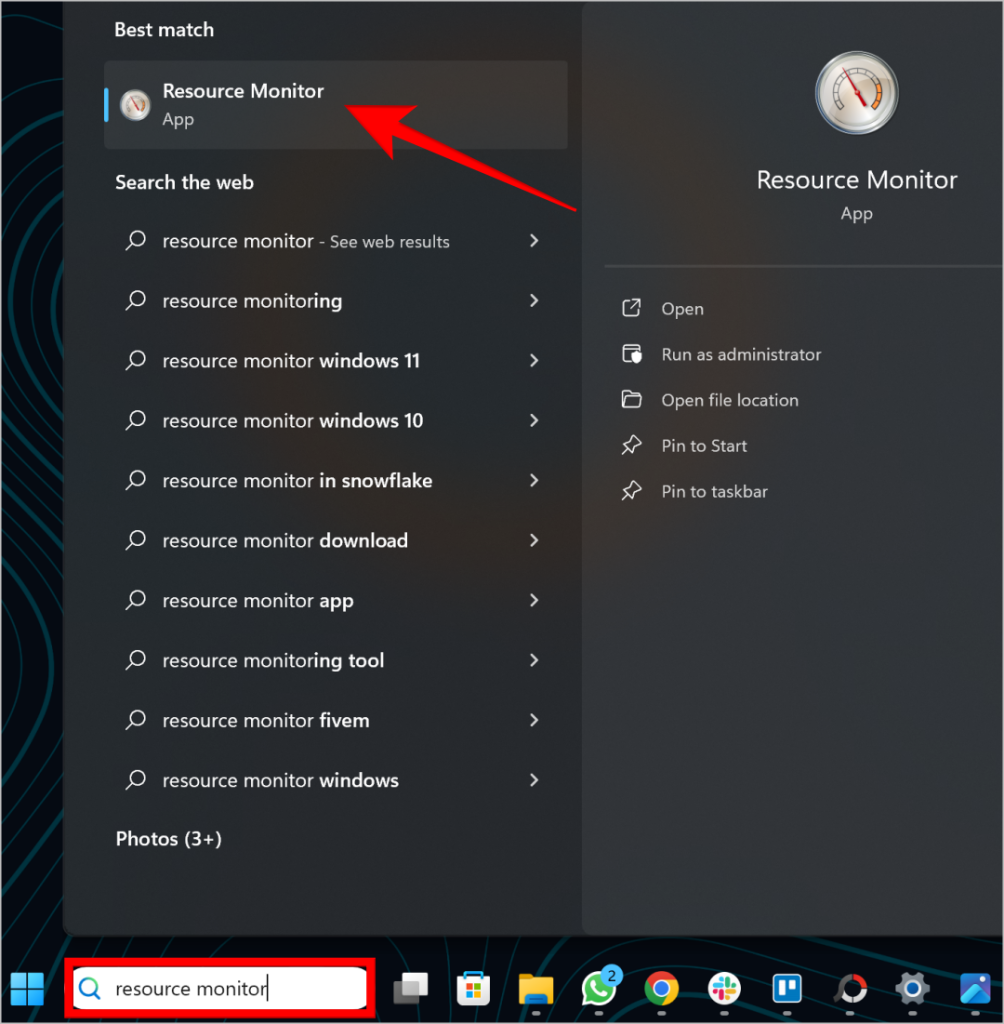
Task: Open Trello from the taskbar
Action: (x=787, y=989)
